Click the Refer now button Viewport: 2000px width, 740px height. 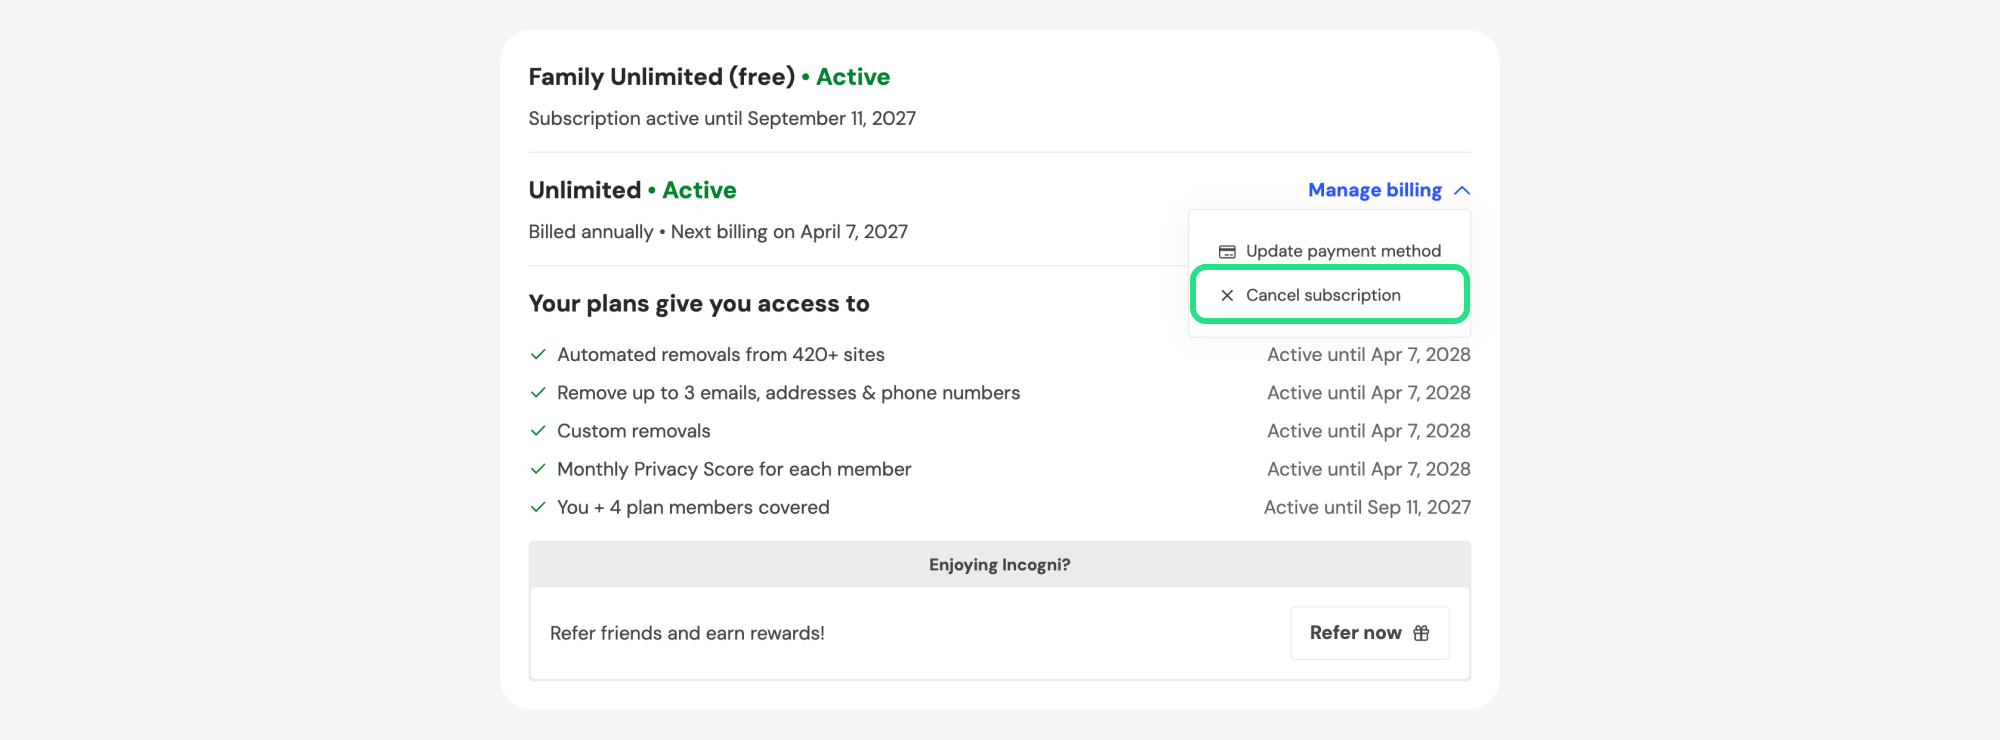pos(1370,633)
